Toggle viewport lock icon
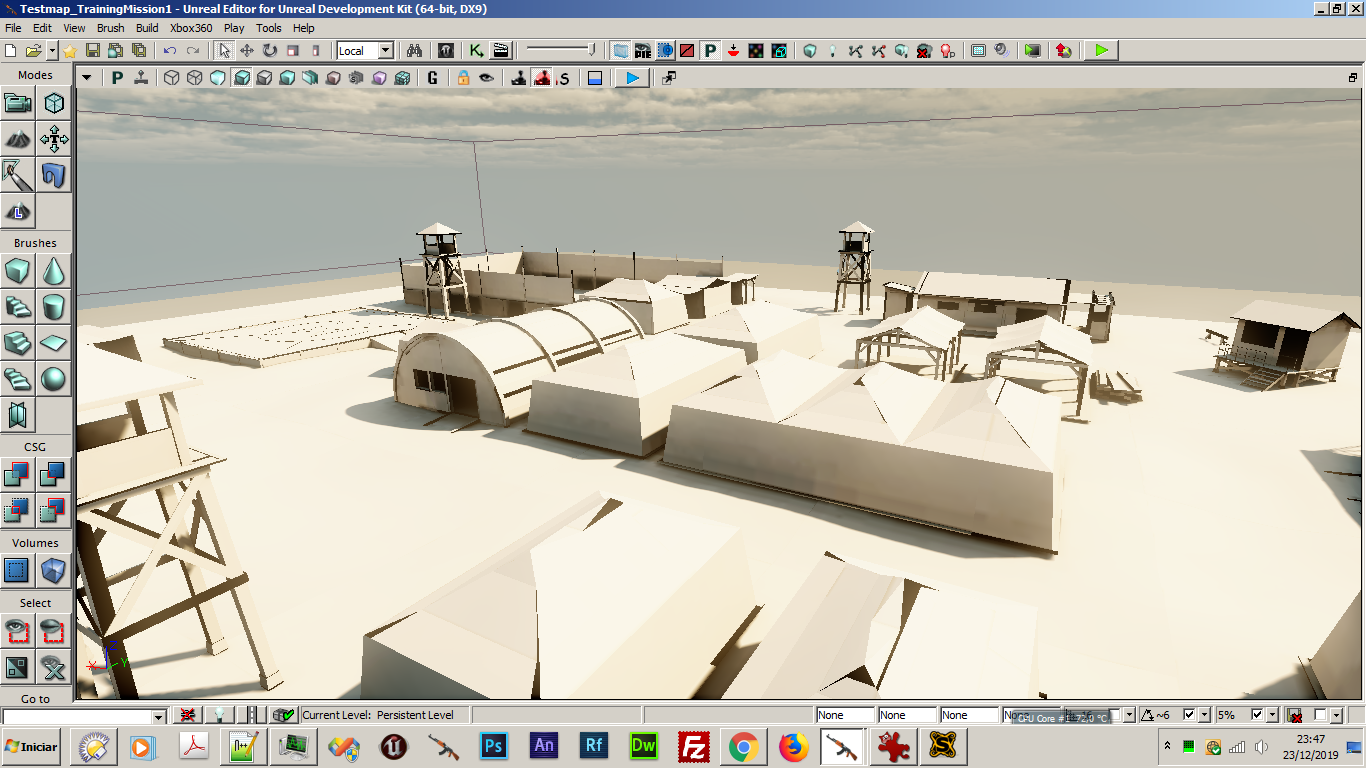 463,78
